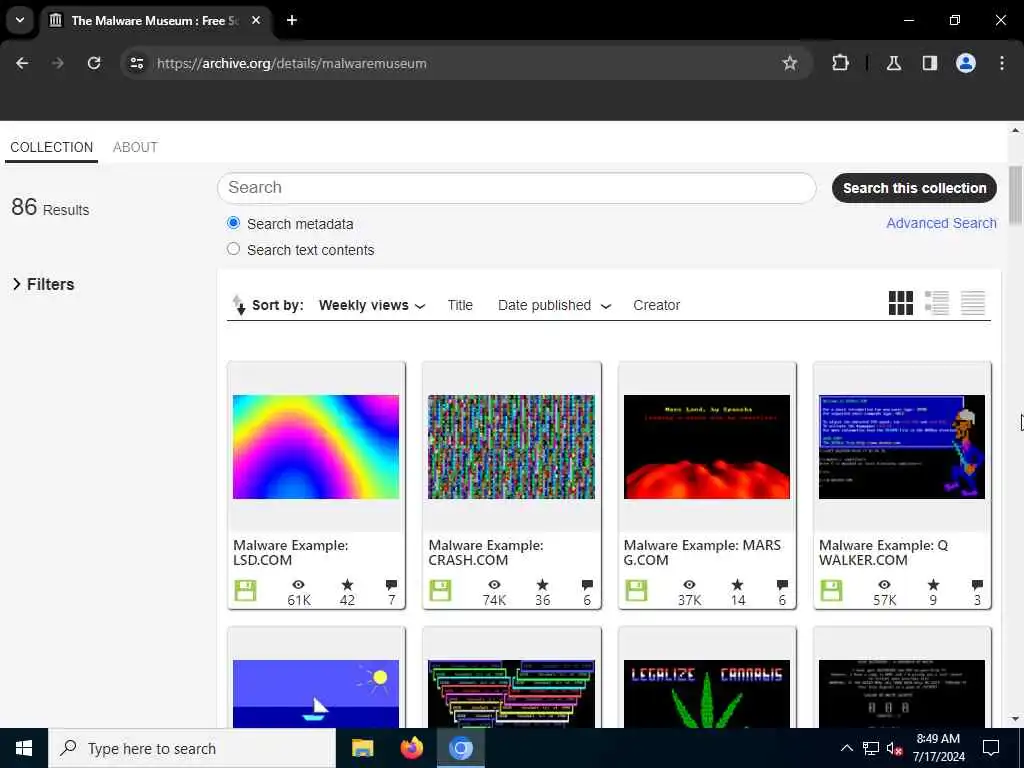The height and width of the screenshot is (768, 1024).
Task: Open the Weekly views sort dropdown
Action: 372,305
